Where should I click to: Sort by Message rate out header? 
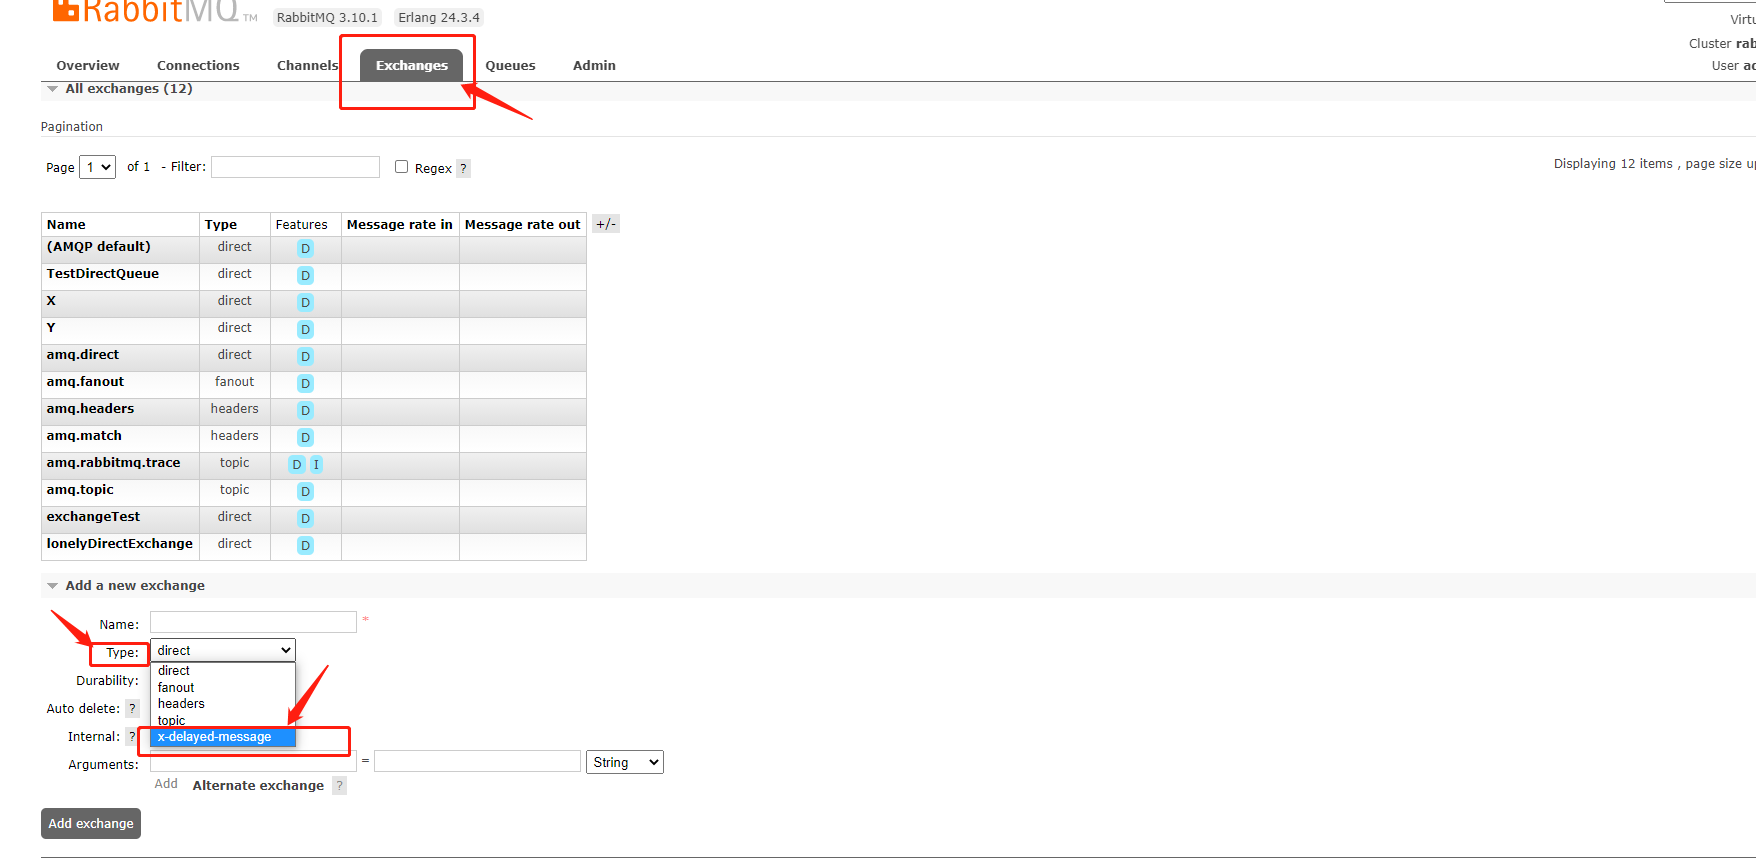[522, 225]
